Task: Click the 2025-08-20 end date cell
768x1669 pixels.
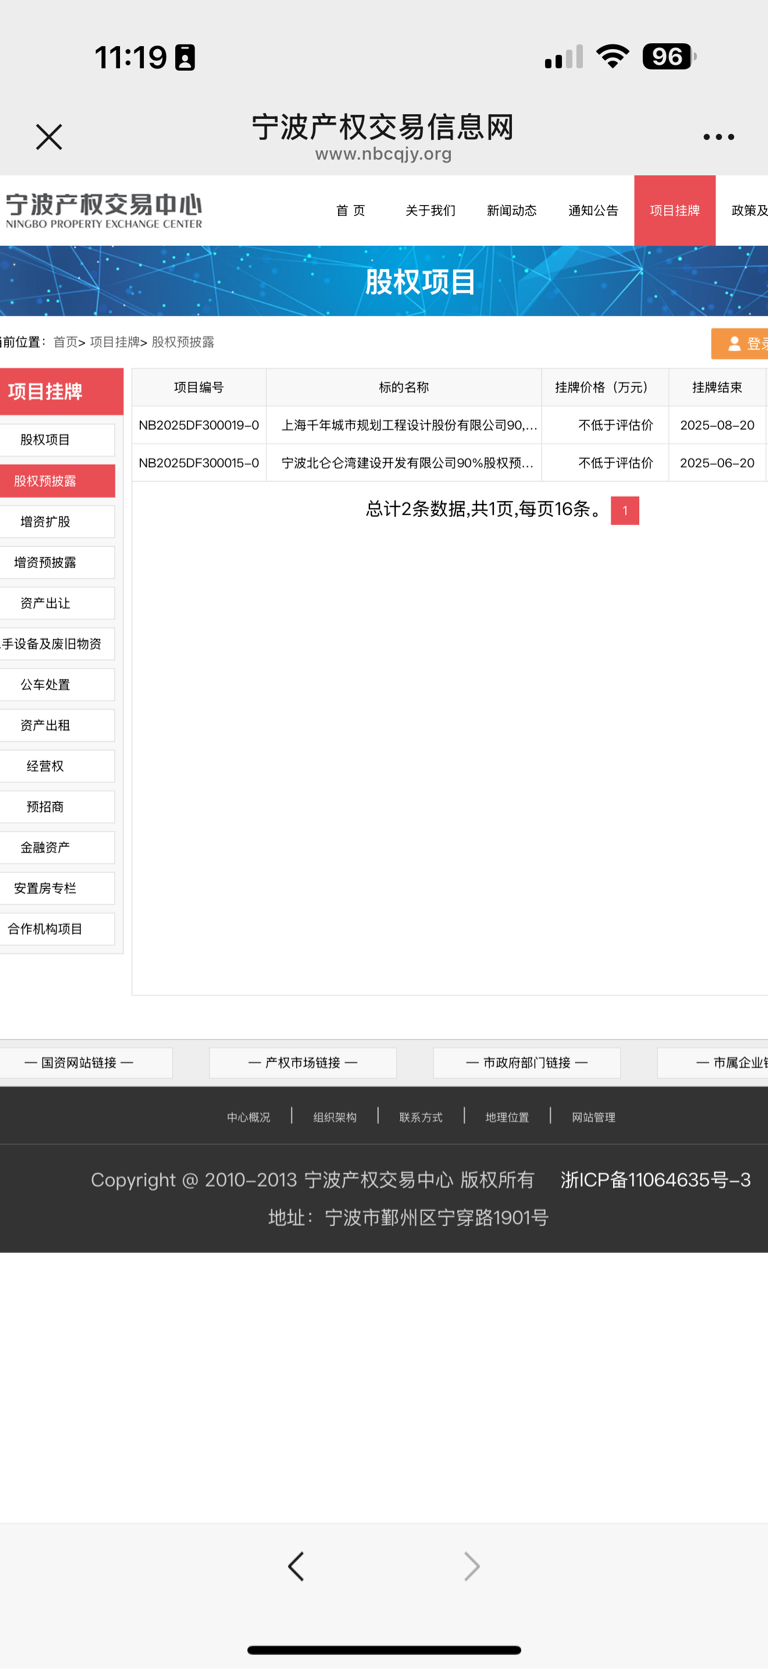Action: (x=717, y=425)
